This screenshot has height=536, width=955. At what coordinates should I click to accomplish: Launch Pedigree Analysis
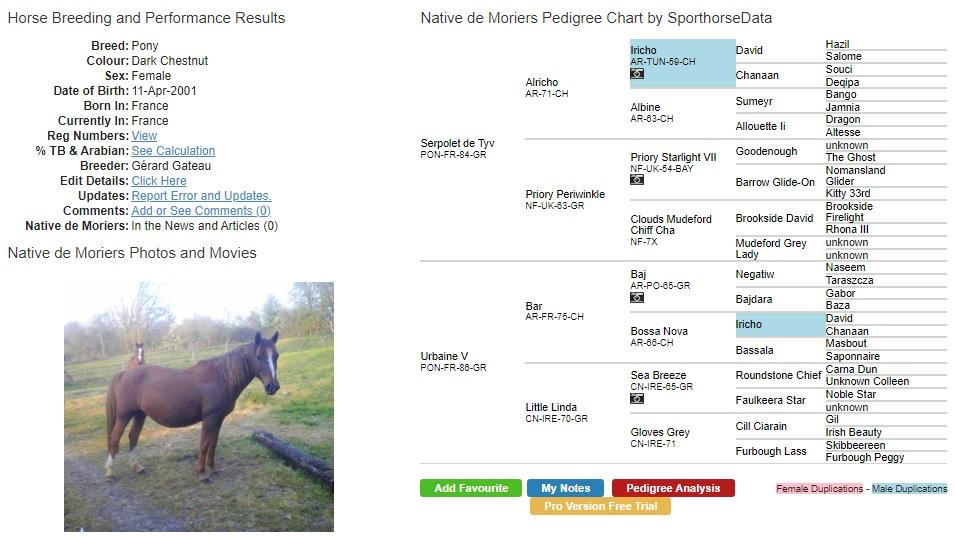(x=673, y=488)
